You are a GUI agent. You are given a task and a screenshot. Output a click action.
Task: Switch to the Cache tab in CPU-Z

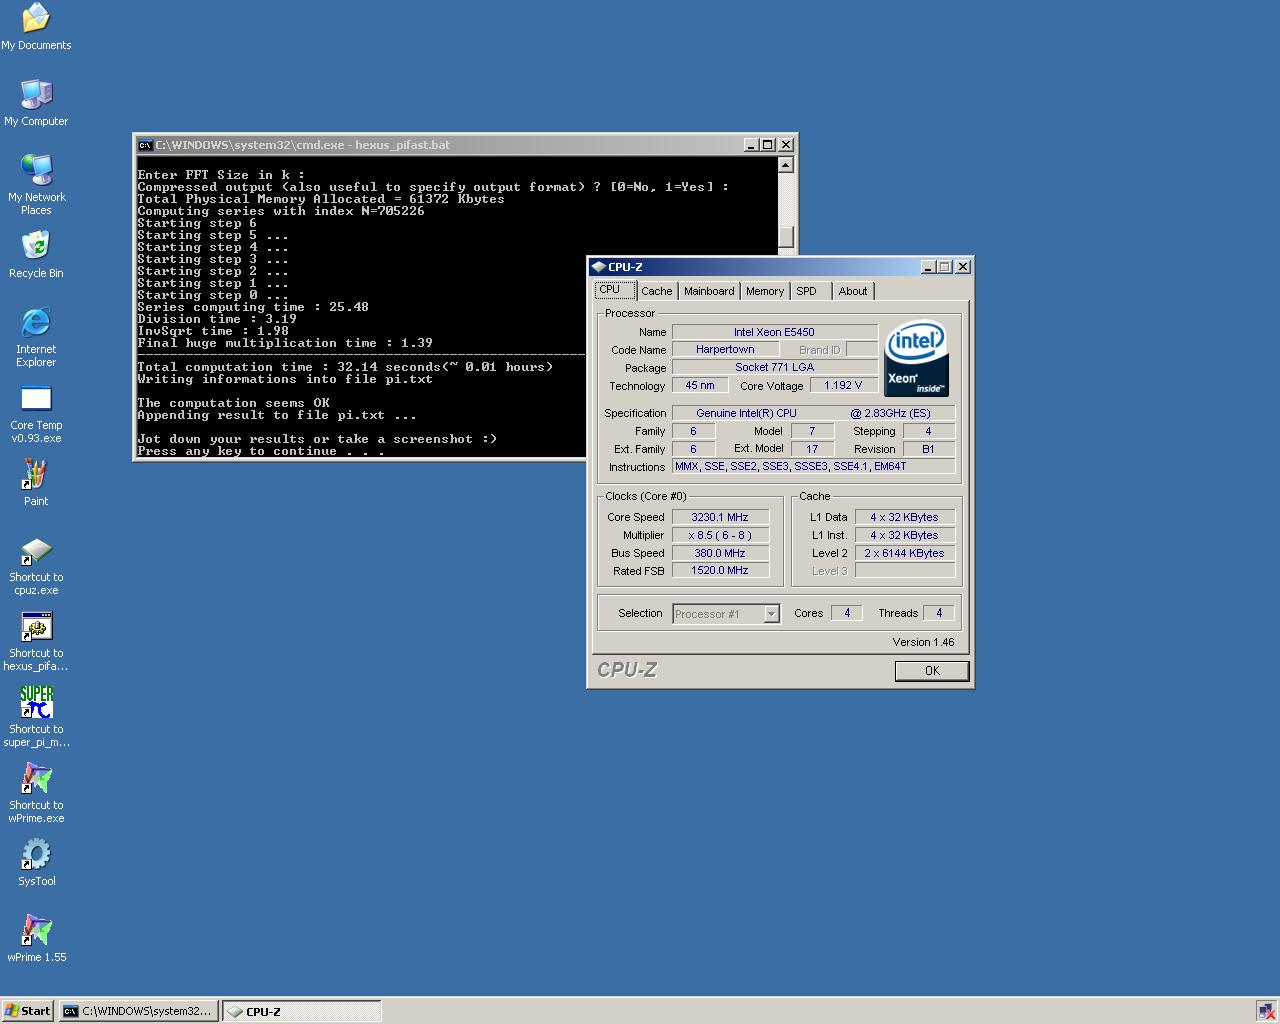point(657,291)
